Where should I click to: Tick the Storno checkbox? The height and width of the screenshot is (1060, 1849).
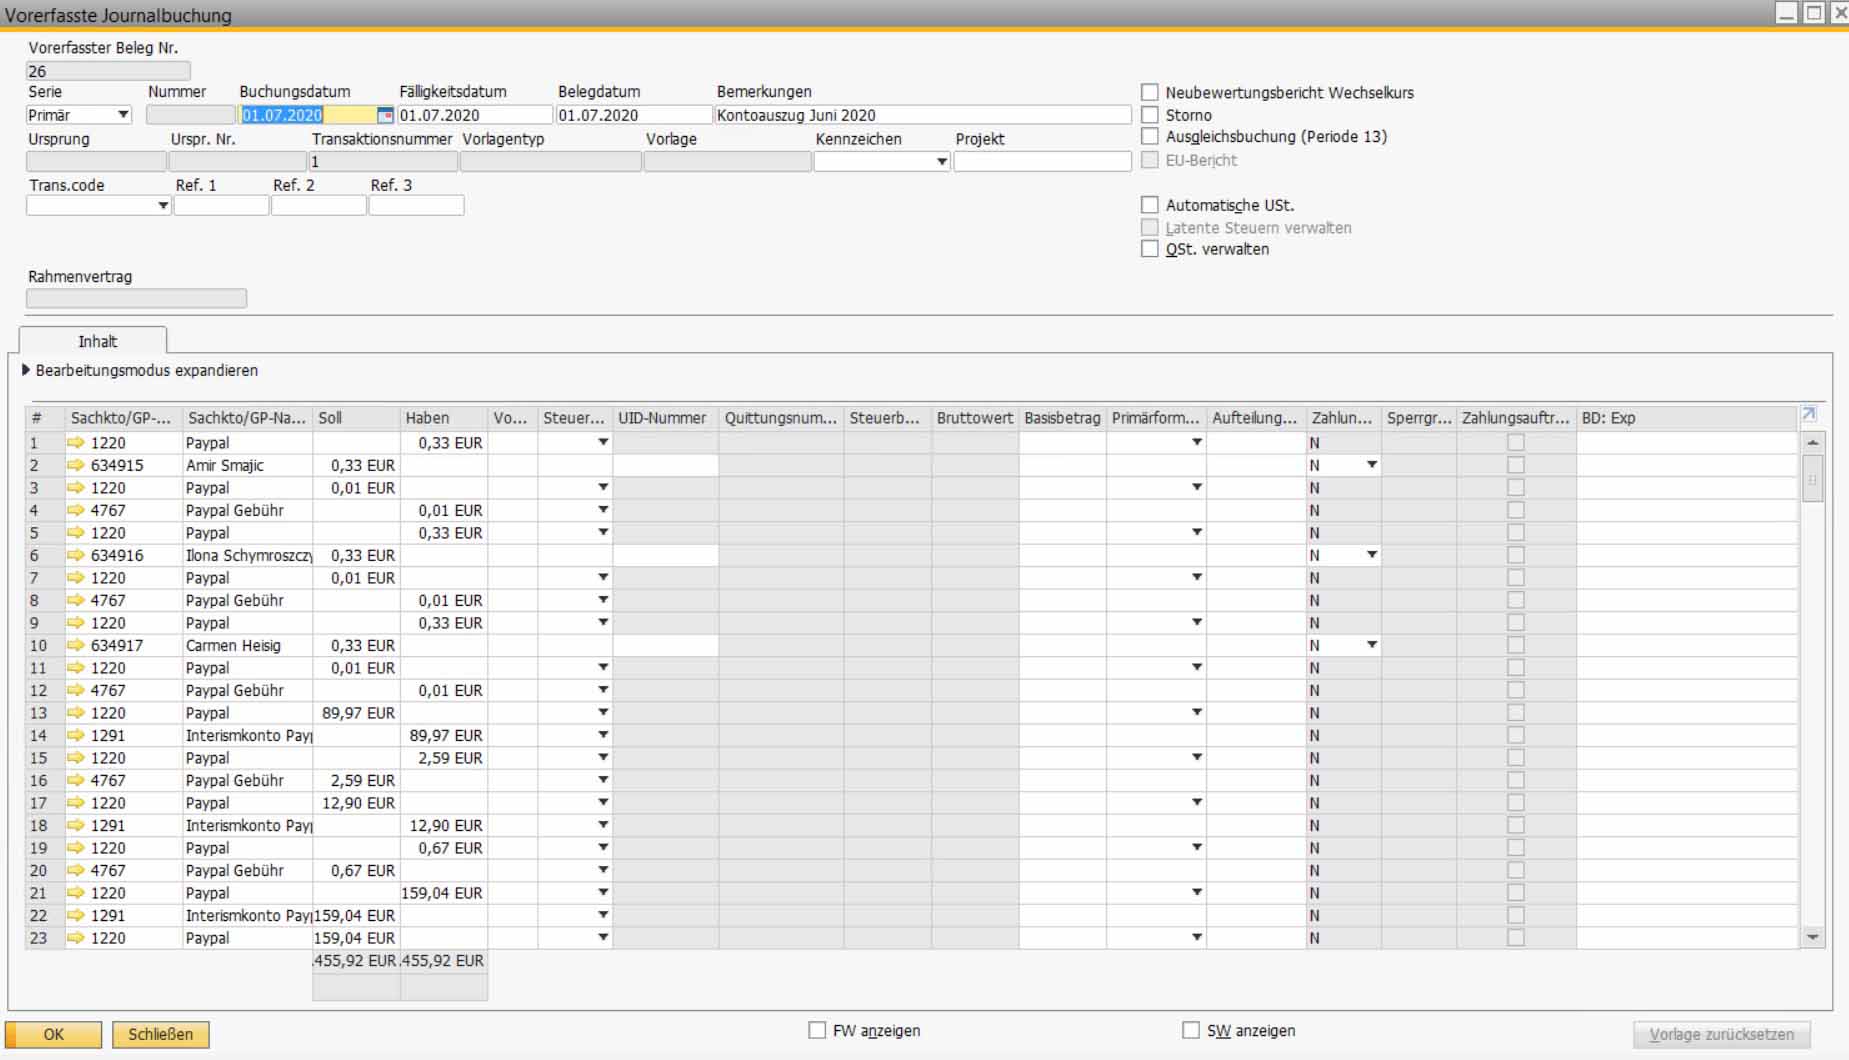tap(1150, 115)
